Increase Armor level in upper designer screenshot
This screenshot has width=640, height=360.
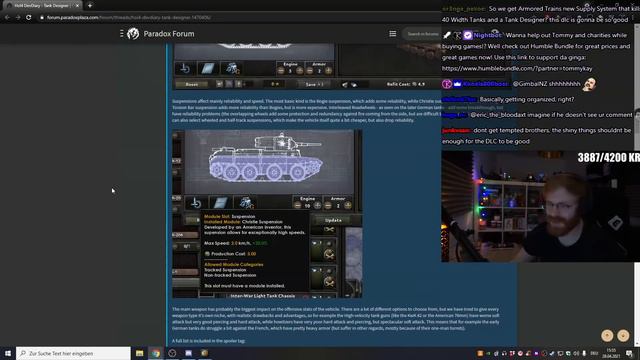[x=328, y=71]
